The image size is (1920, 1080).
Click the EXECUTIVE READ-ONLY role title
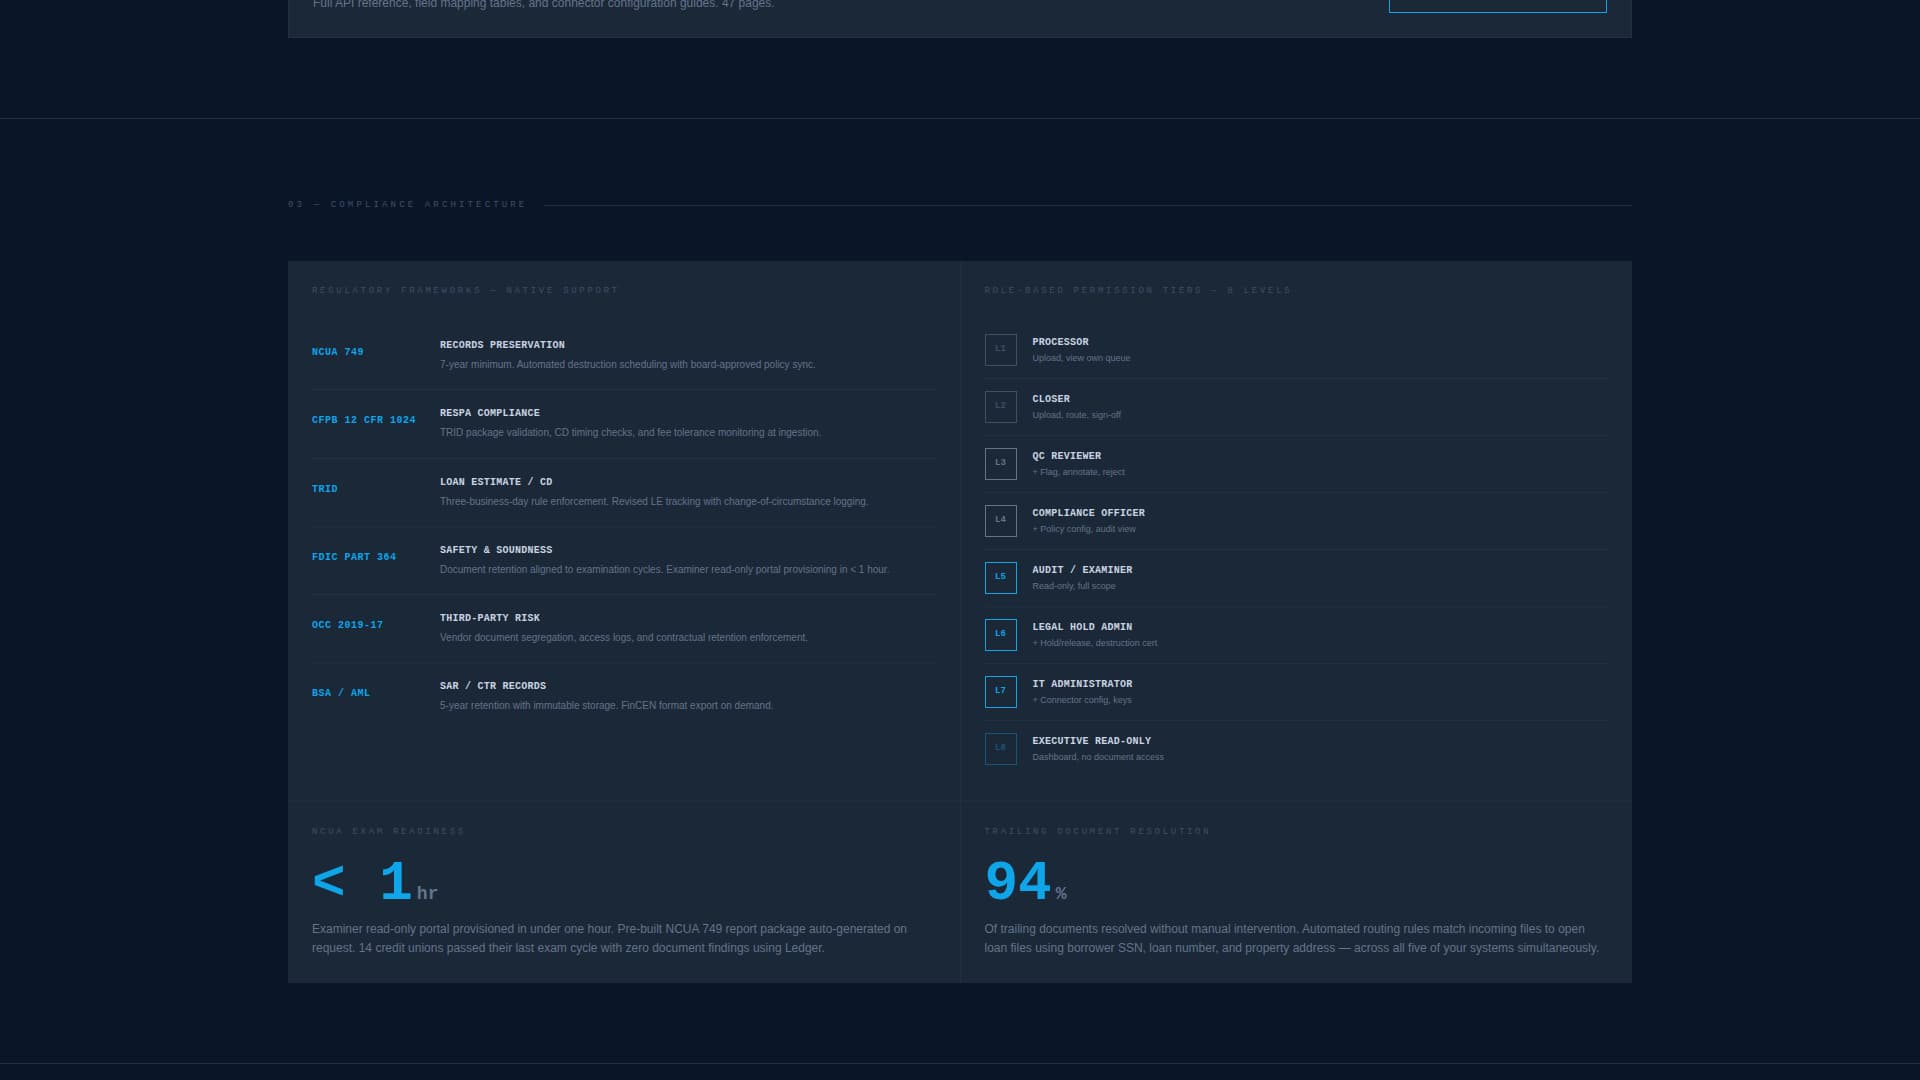[x=1091, y=741]
